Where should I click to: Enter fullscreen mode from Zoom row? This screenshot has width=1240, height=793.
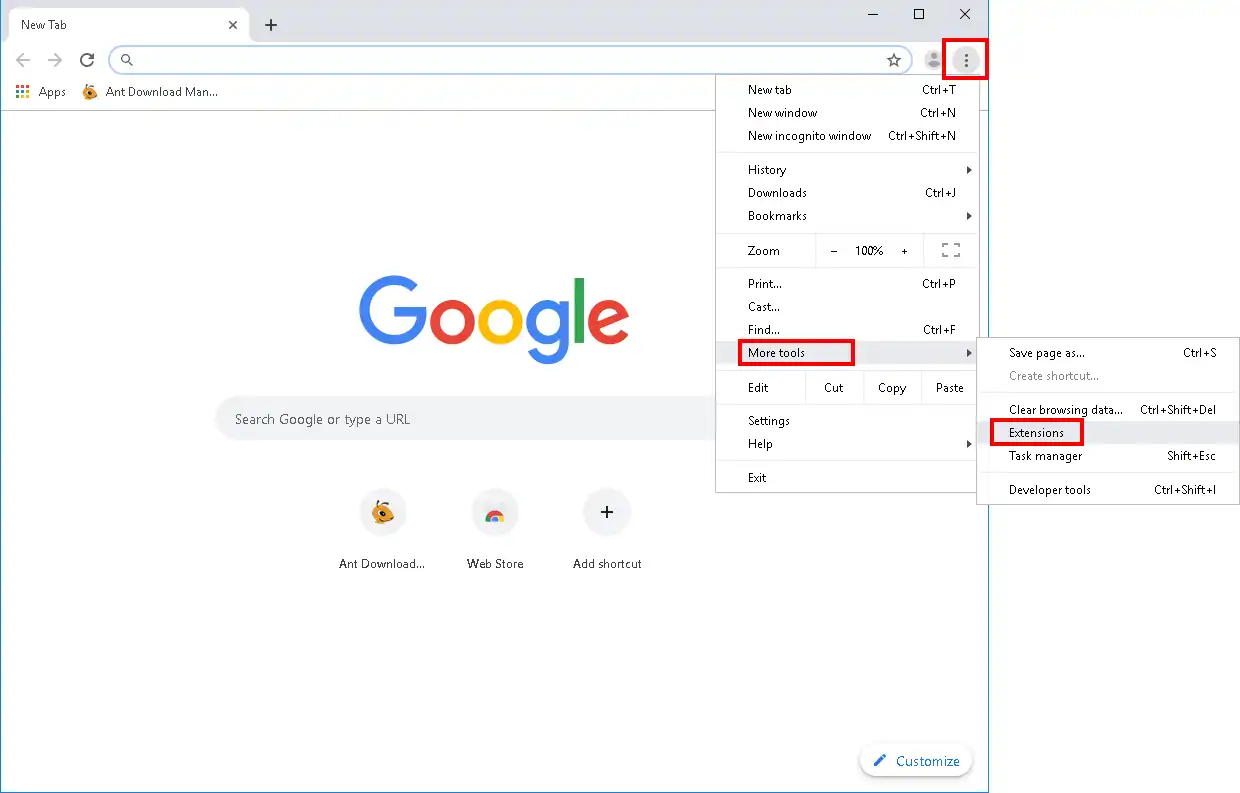click(x=951, y=251)
